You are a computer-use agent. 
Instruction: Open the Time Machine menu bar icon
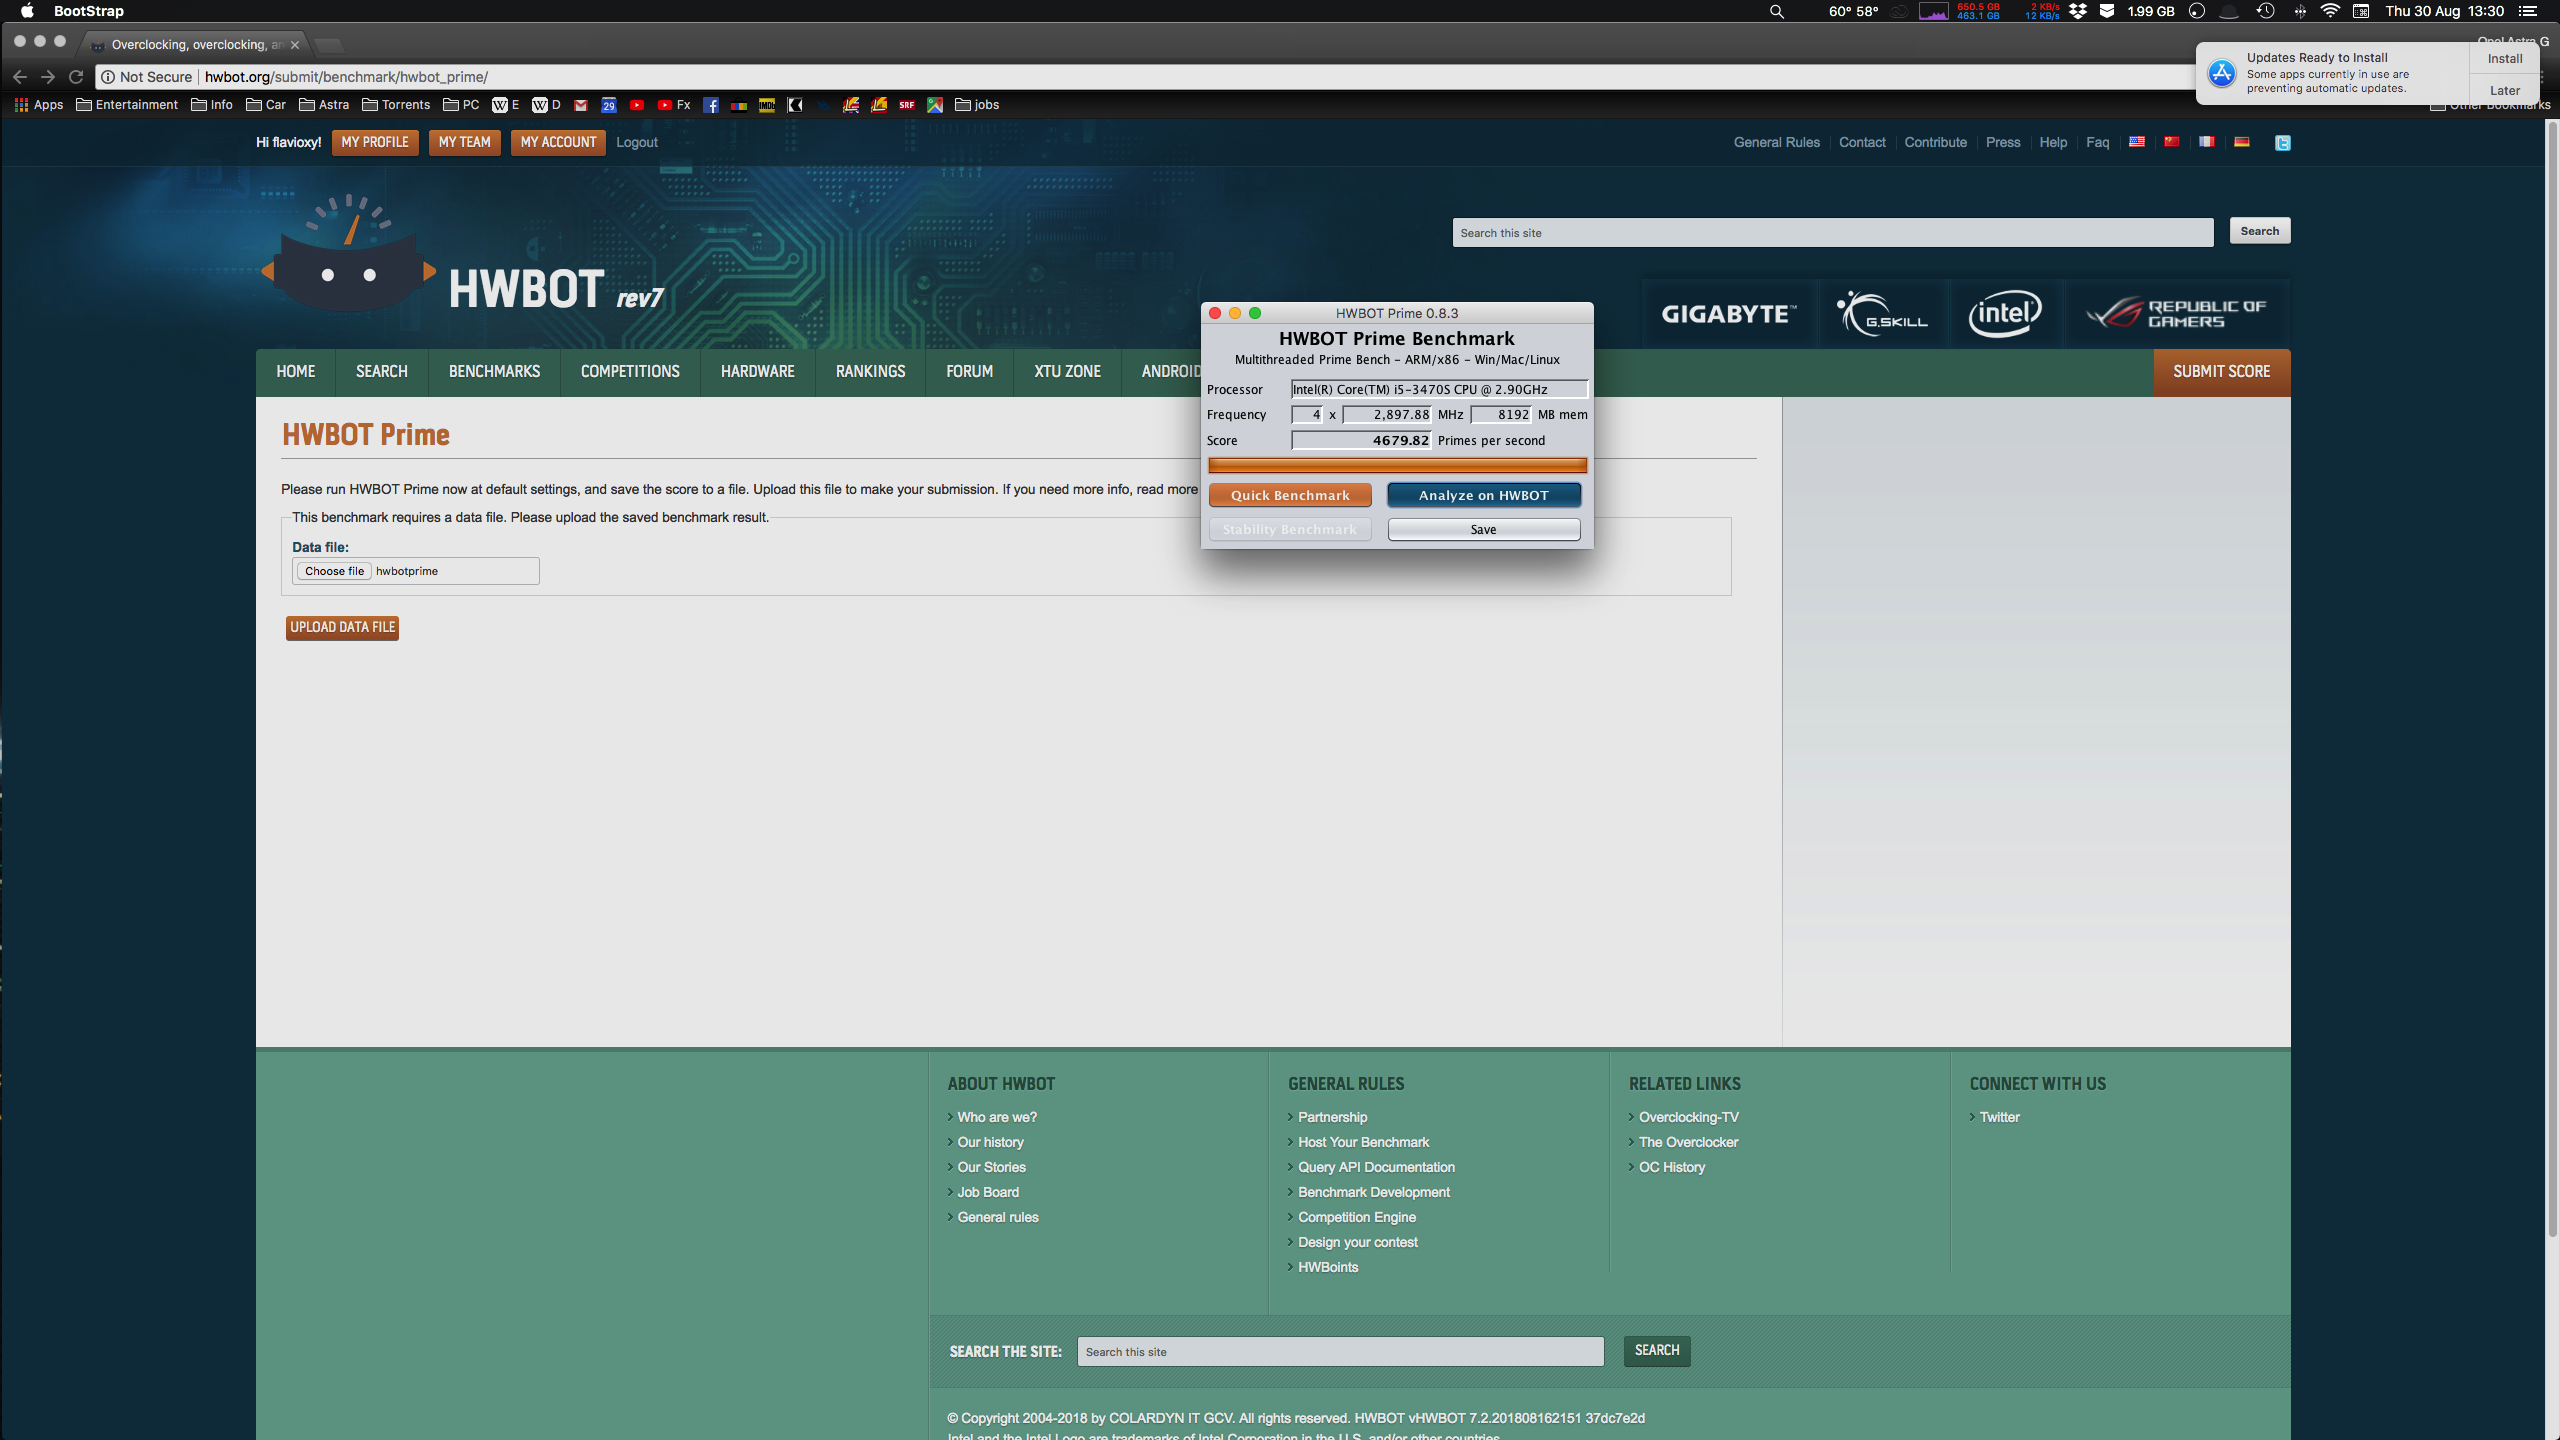pos(2266,11)
